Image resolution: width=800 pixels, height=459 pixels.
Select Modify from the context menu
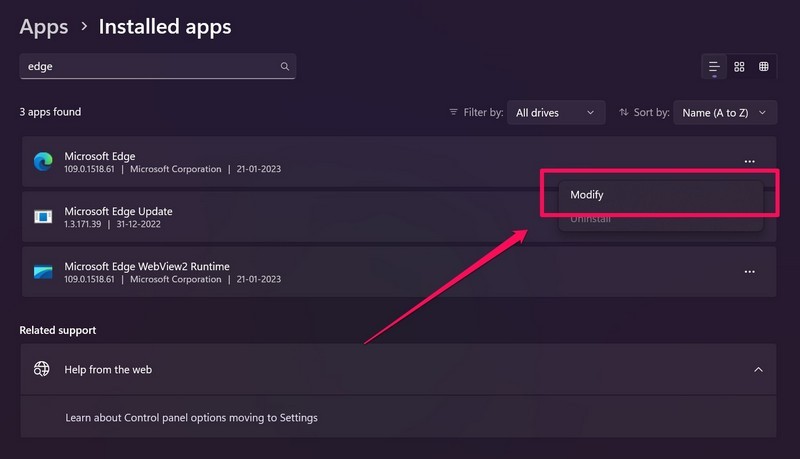587,195
